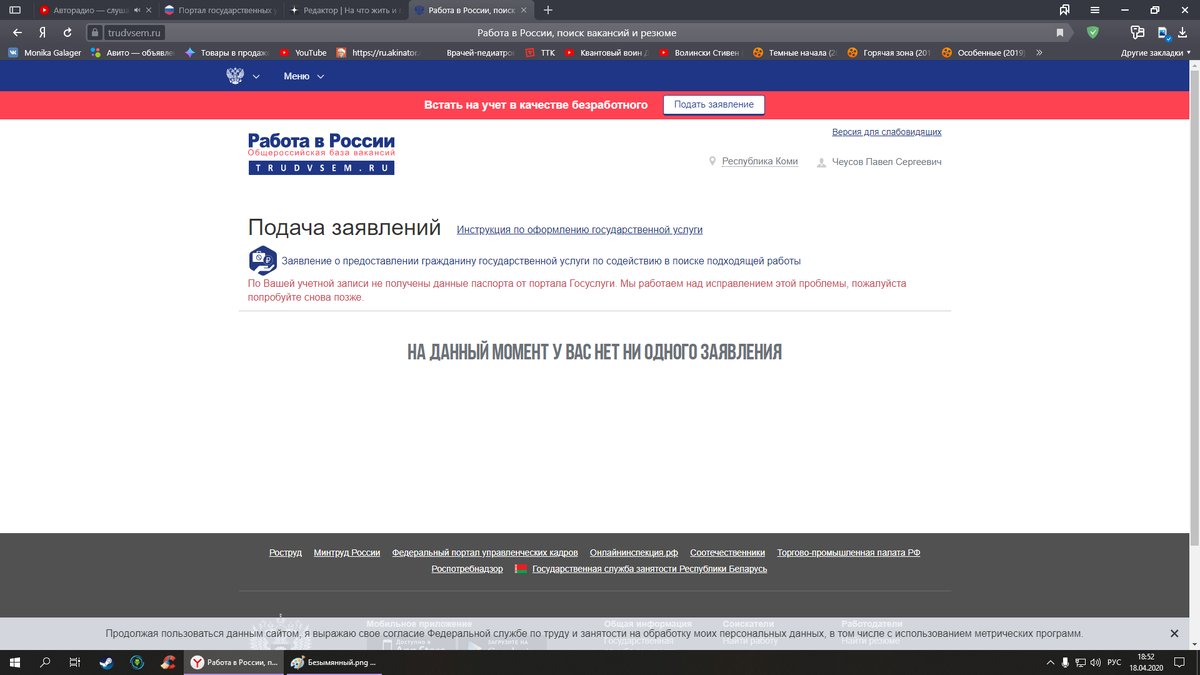
Task: Open the Роструд footer link
Action: (x=285, y=552)
